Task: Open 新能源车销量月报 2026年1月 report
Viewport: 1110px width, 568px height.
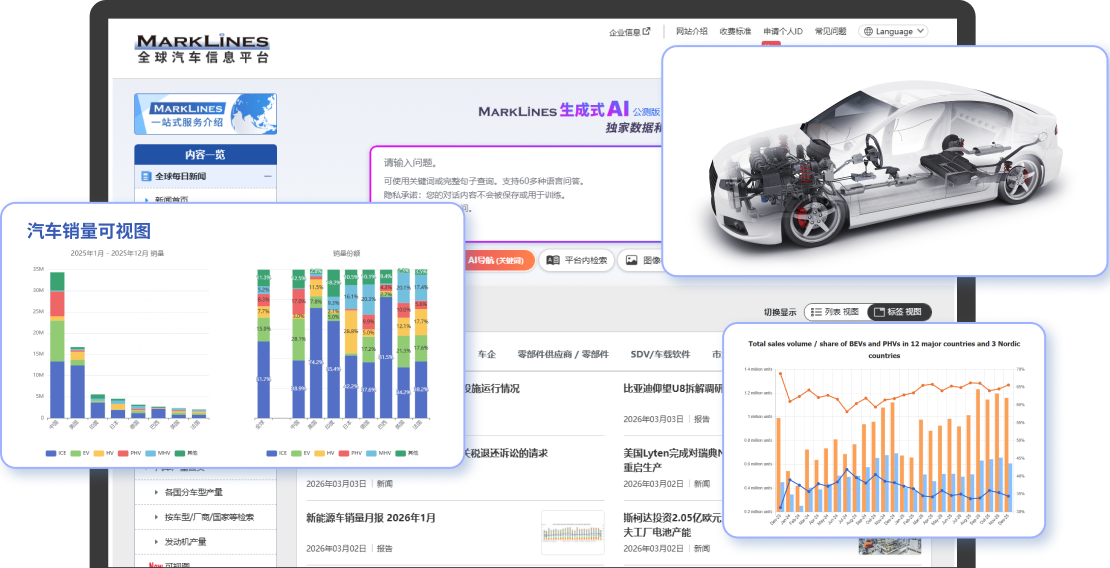Action: (371, 518)
